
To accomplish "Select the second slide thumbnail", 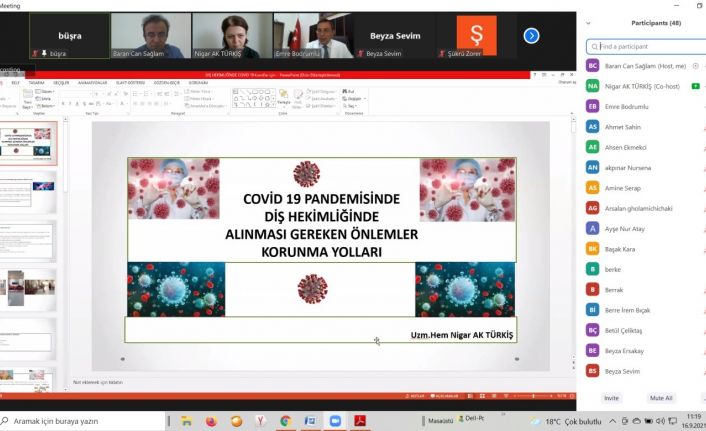I will pos(29,190).
